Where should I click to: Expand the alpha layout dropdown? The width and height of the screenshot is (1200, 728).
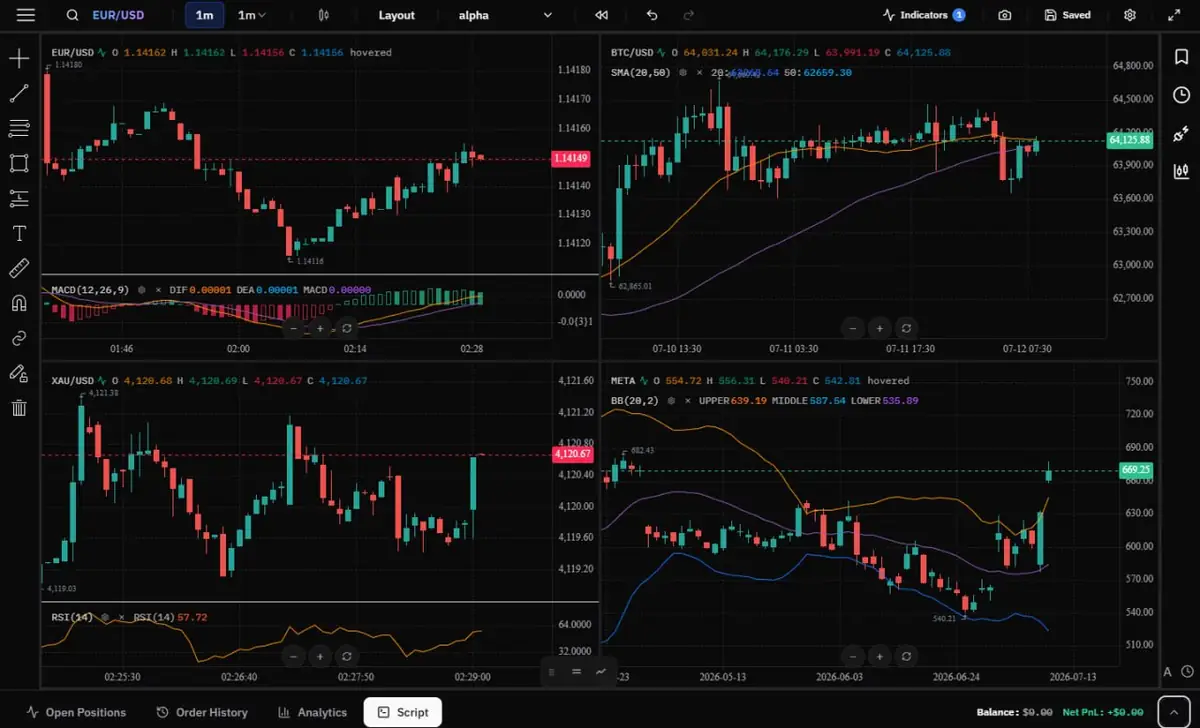505,15
